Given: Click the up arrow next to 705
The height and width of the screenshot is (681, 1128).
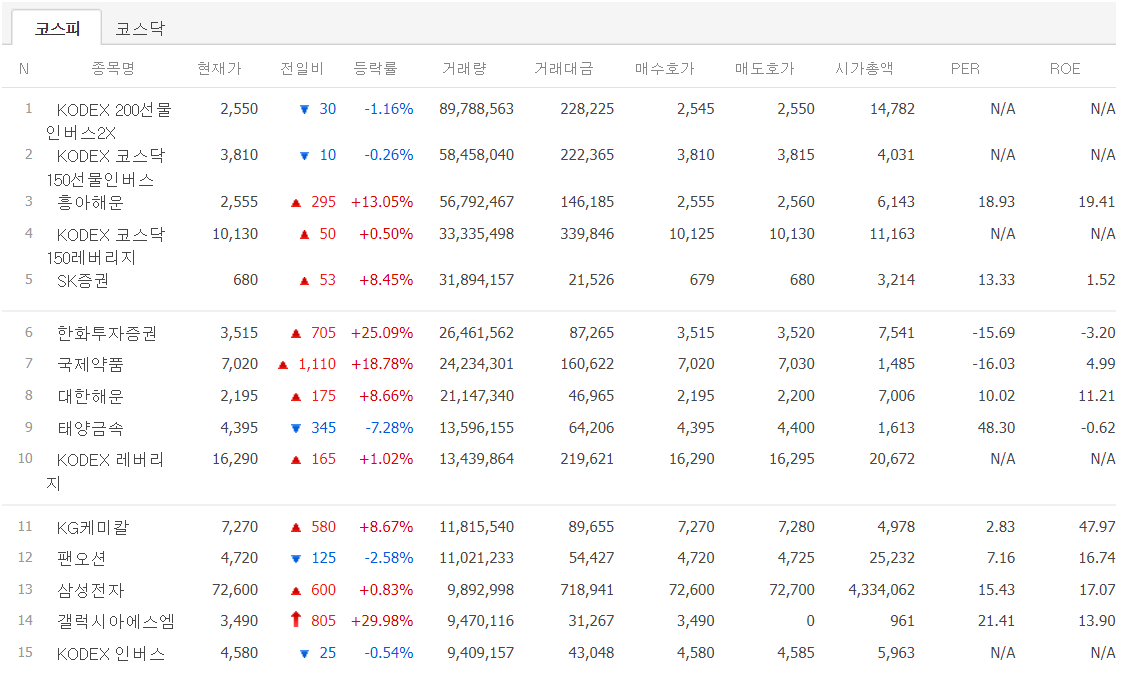Looking at the screenshot, I should pyautogui.click(x=296, y=334).
